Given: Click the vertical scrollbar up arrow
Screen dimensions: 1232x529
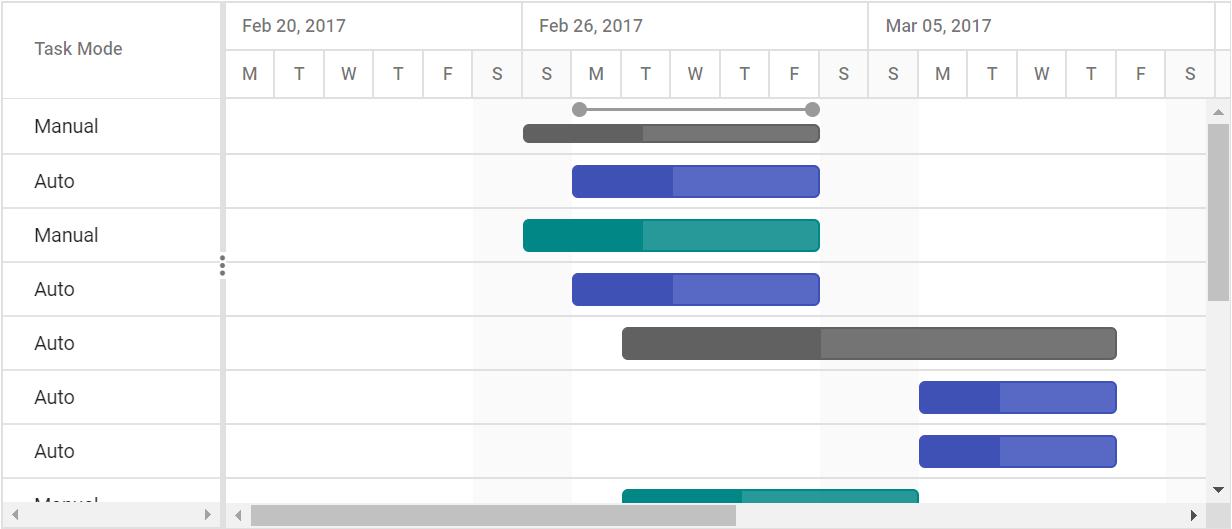Looking at the screenshot, I should pos(1218,111).
